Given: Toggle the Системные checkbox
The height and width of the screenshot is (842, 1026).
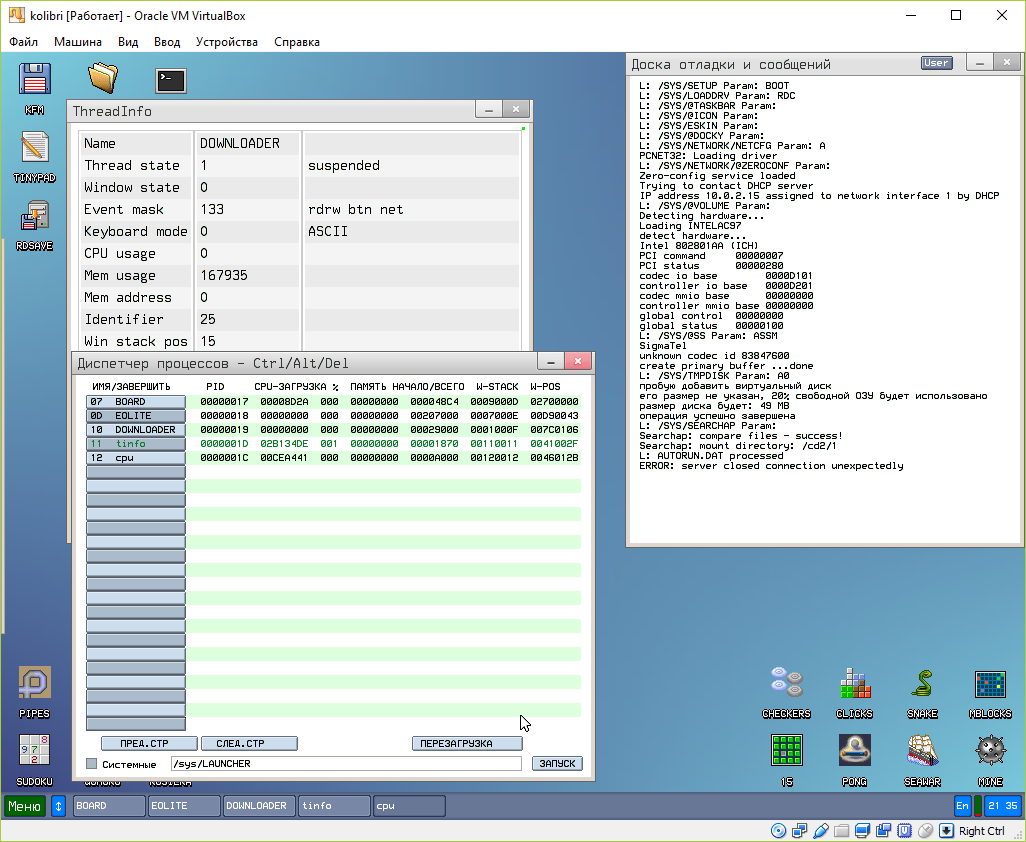Looking at the screenshot, I should pos(92,764).
